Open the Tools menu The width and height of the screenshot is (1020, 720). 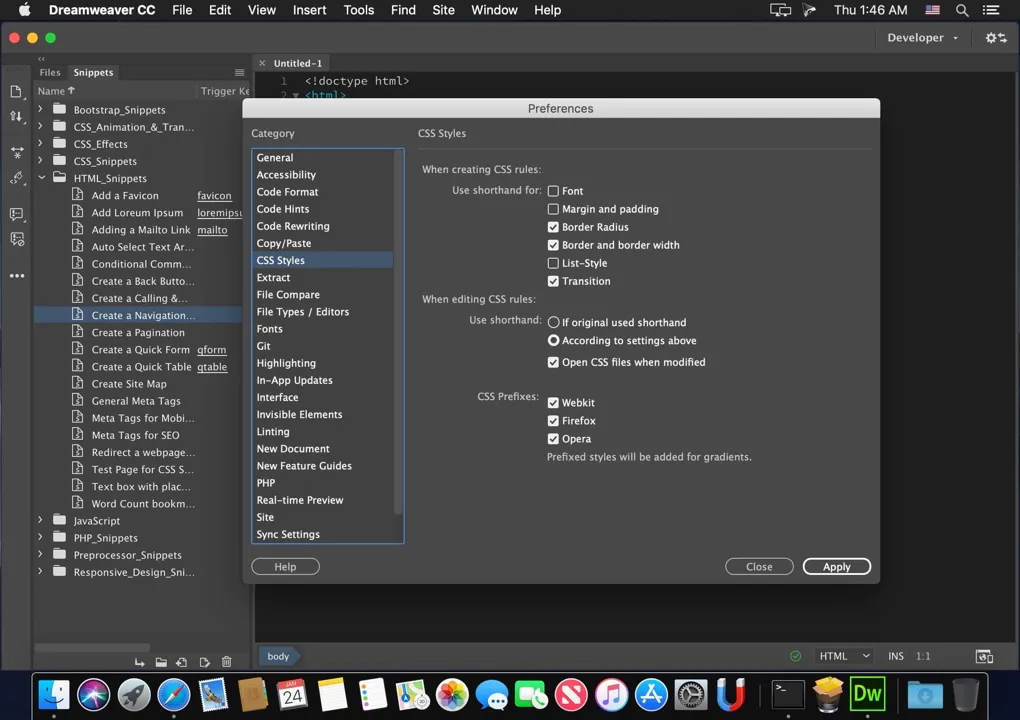[x=358, y=10]
